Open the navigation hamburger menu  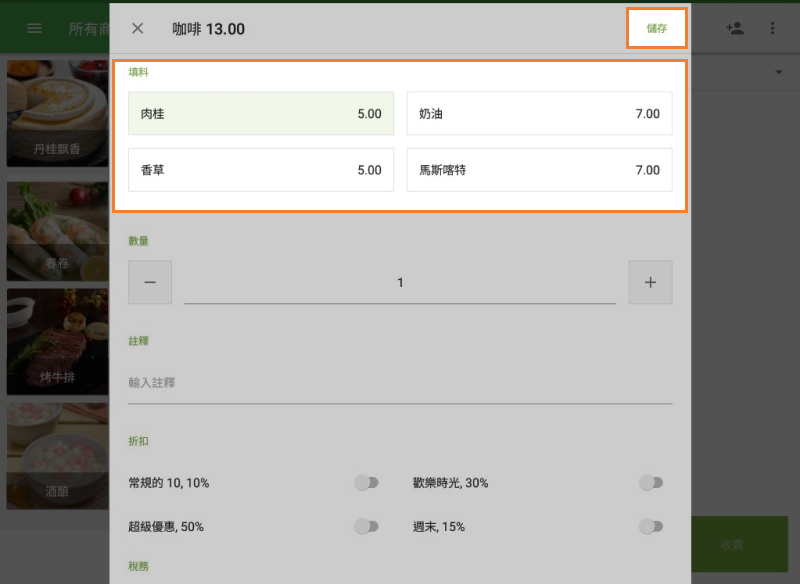tap(35, 27)
